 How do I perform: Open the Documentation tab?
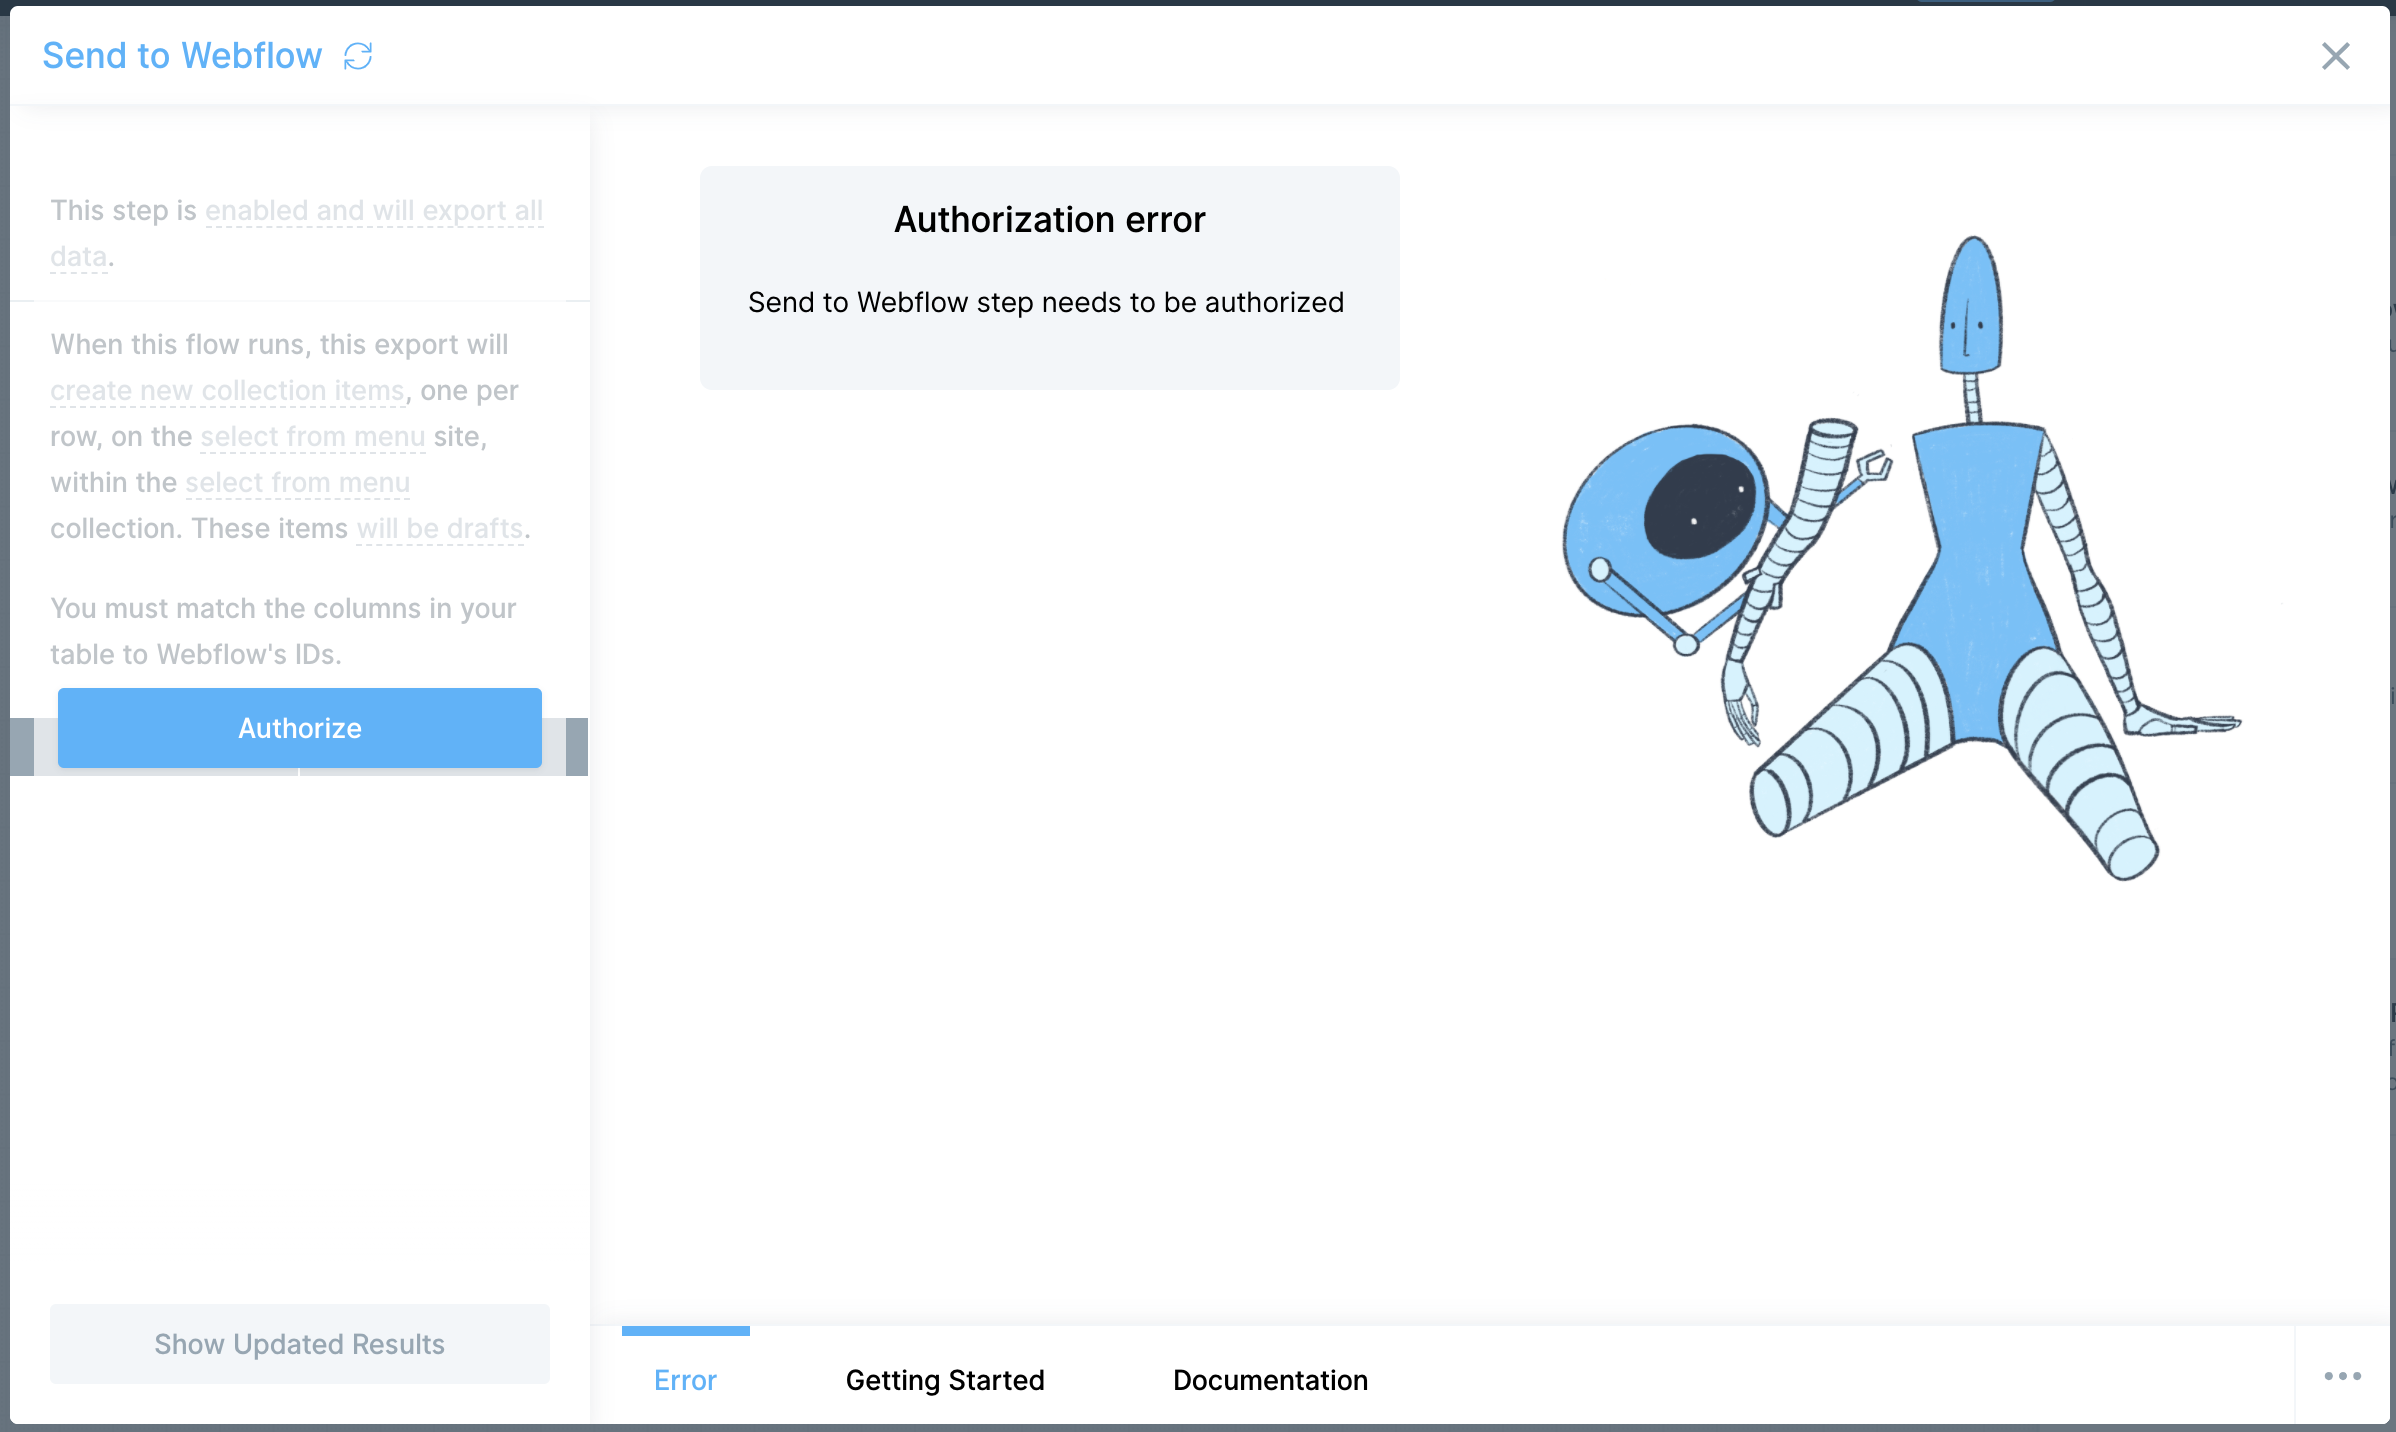[x=1270, y=1380]
